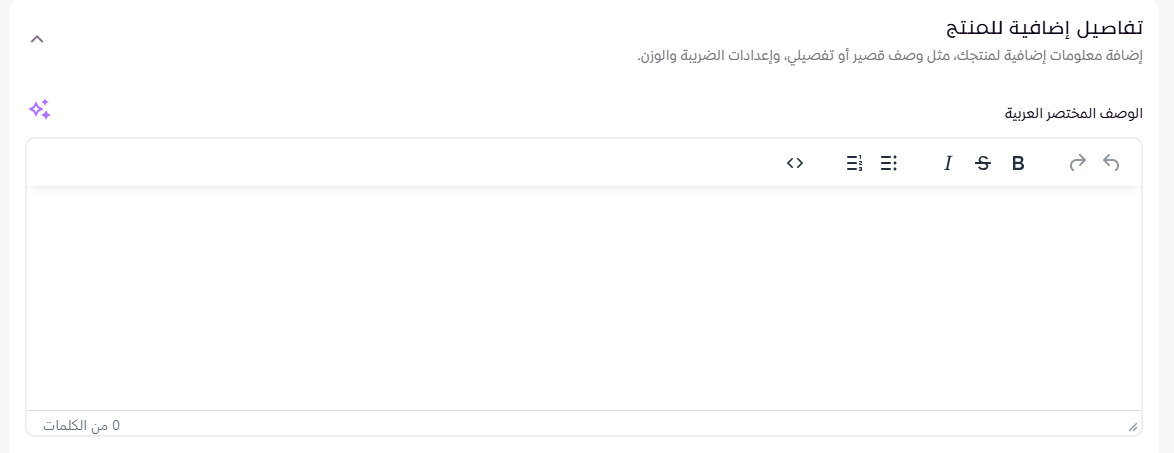Click the label الوصف المختصر العربية
This screenshot has height=453, width=1174.
coord(1073,113)
